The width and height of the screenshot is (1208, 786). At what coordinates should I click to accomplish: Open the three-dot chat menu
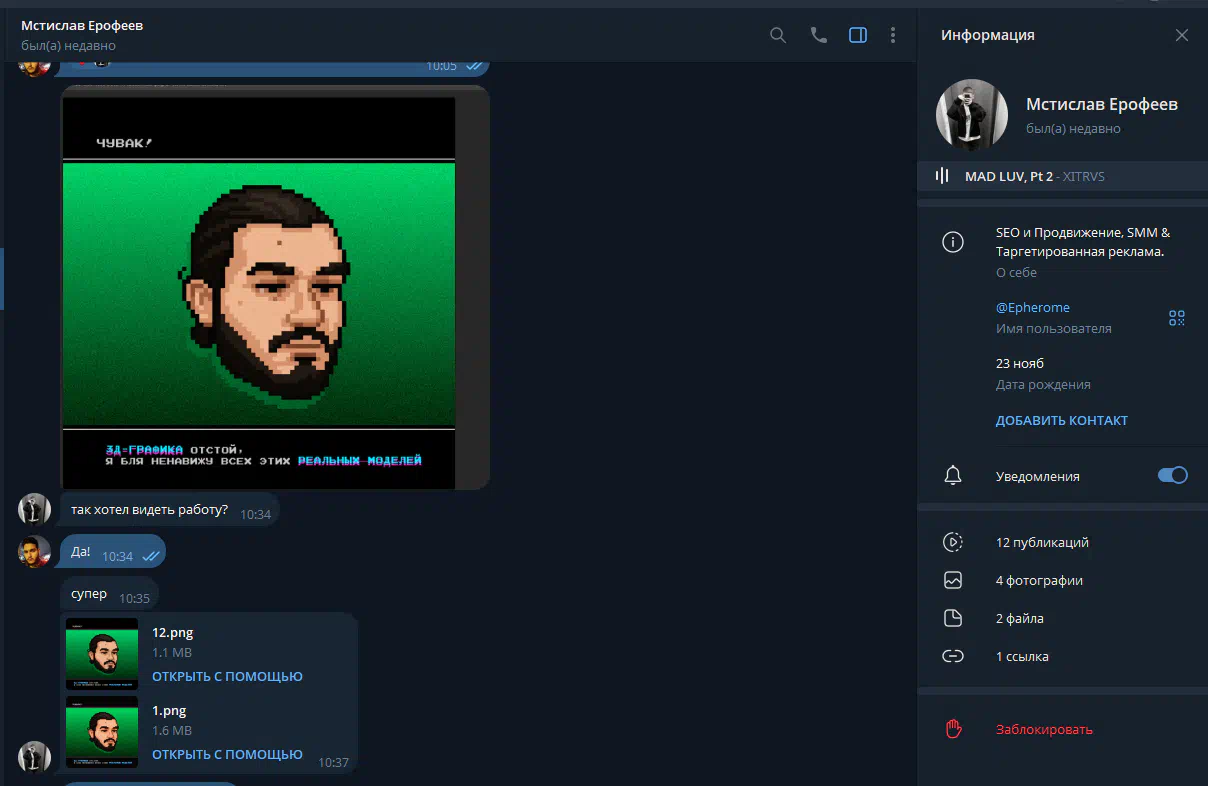pos(893,35)
